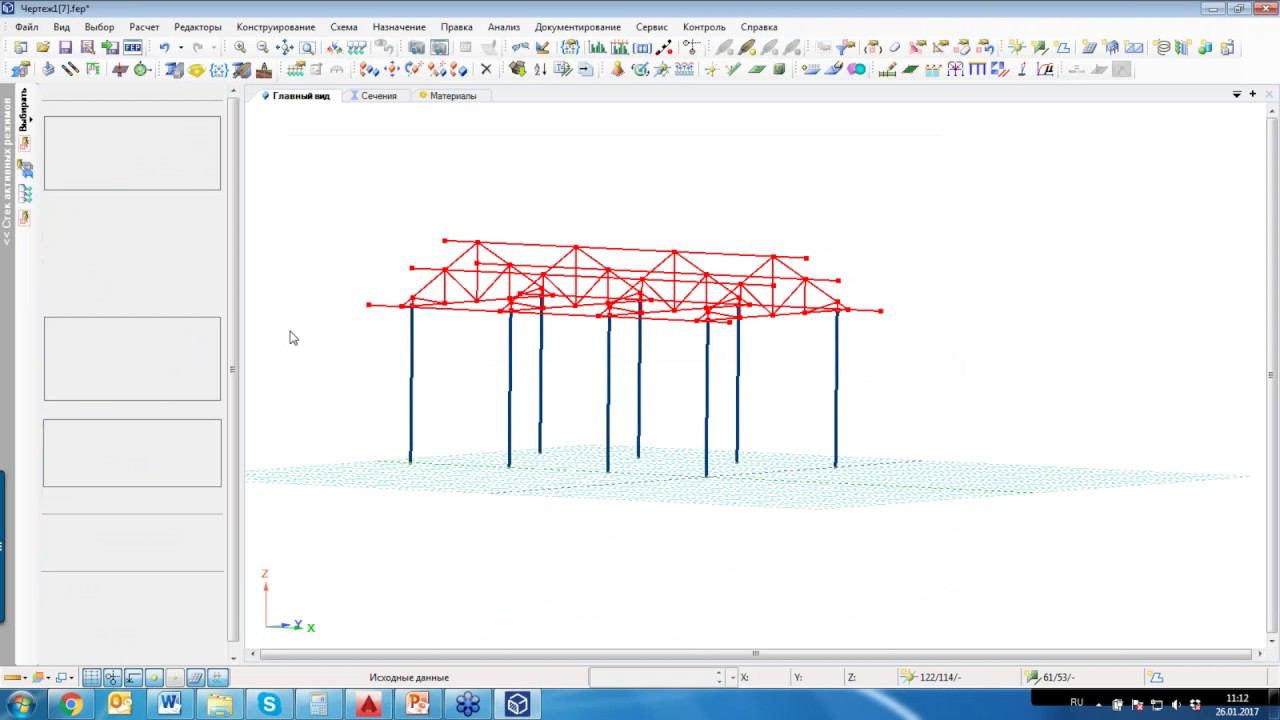This screenshot has width=1280, height=720.
Task: Click the Save file icon
Action: (x=65, y=47)
